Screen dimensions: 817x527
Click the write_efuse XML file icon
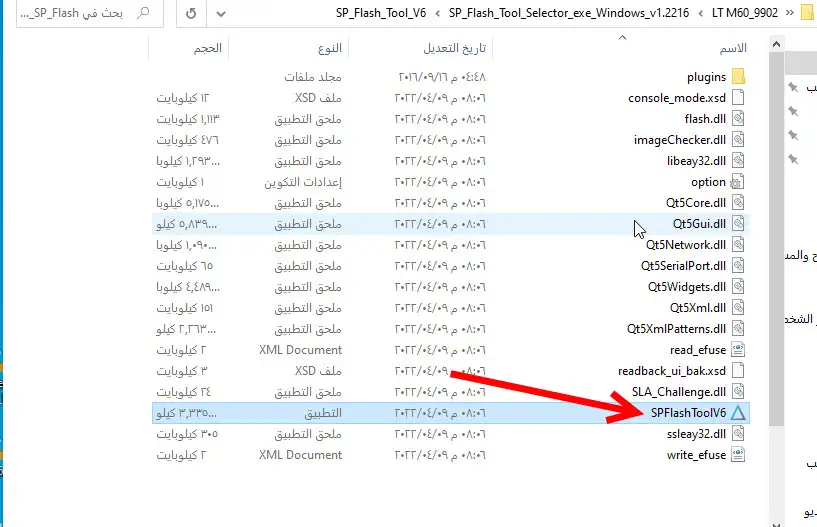(x=738, y=455)
